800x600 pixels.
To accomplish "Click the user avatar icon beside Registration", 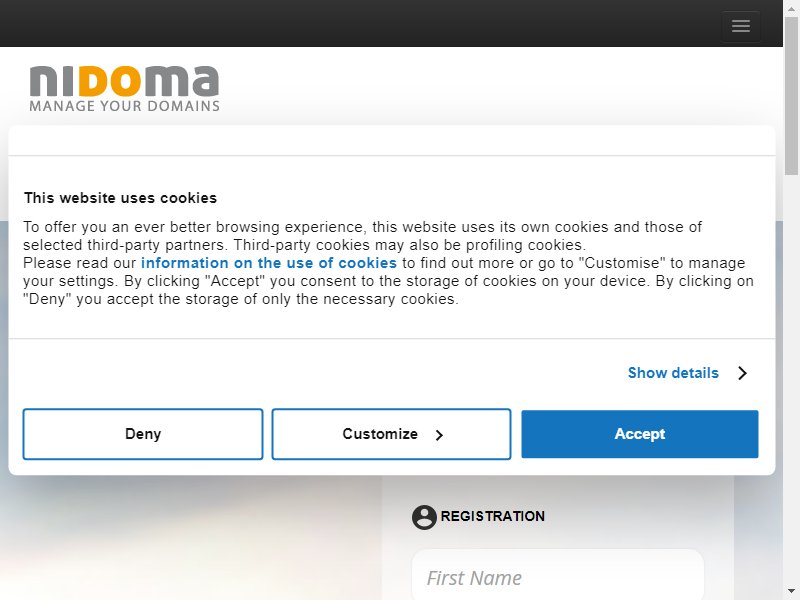I will (424, 517).
